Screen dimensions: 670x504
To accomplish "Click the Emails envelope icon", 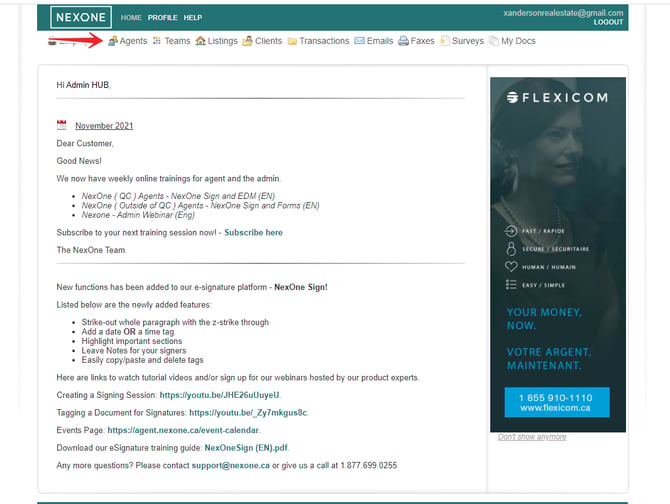I will [359, 41].
